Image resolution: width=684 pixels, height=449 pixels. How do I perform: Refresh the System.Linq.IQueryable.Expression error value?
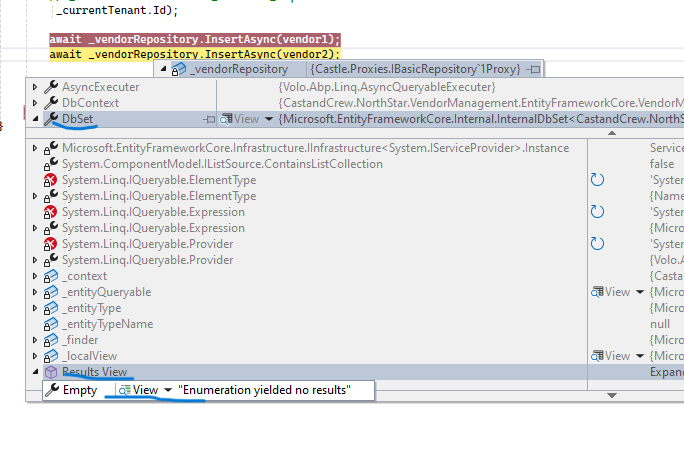(x=598, y=212)
